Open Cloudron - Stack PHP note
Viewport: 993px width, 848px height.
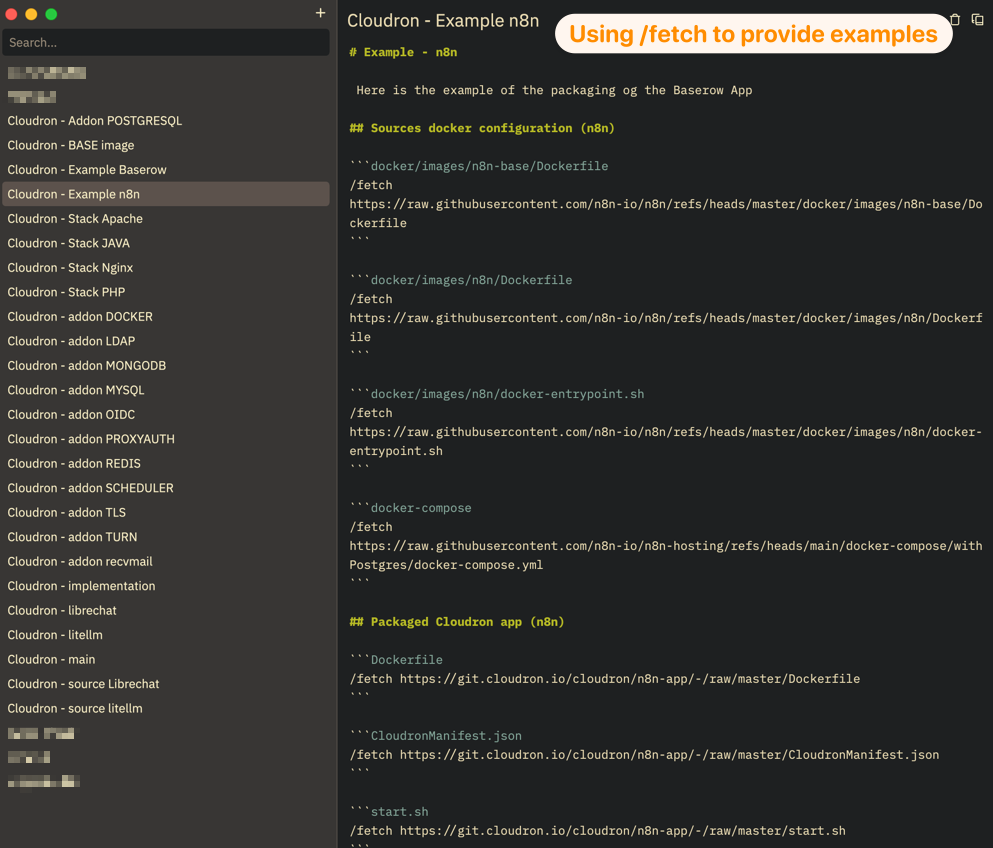pos(166,292)
